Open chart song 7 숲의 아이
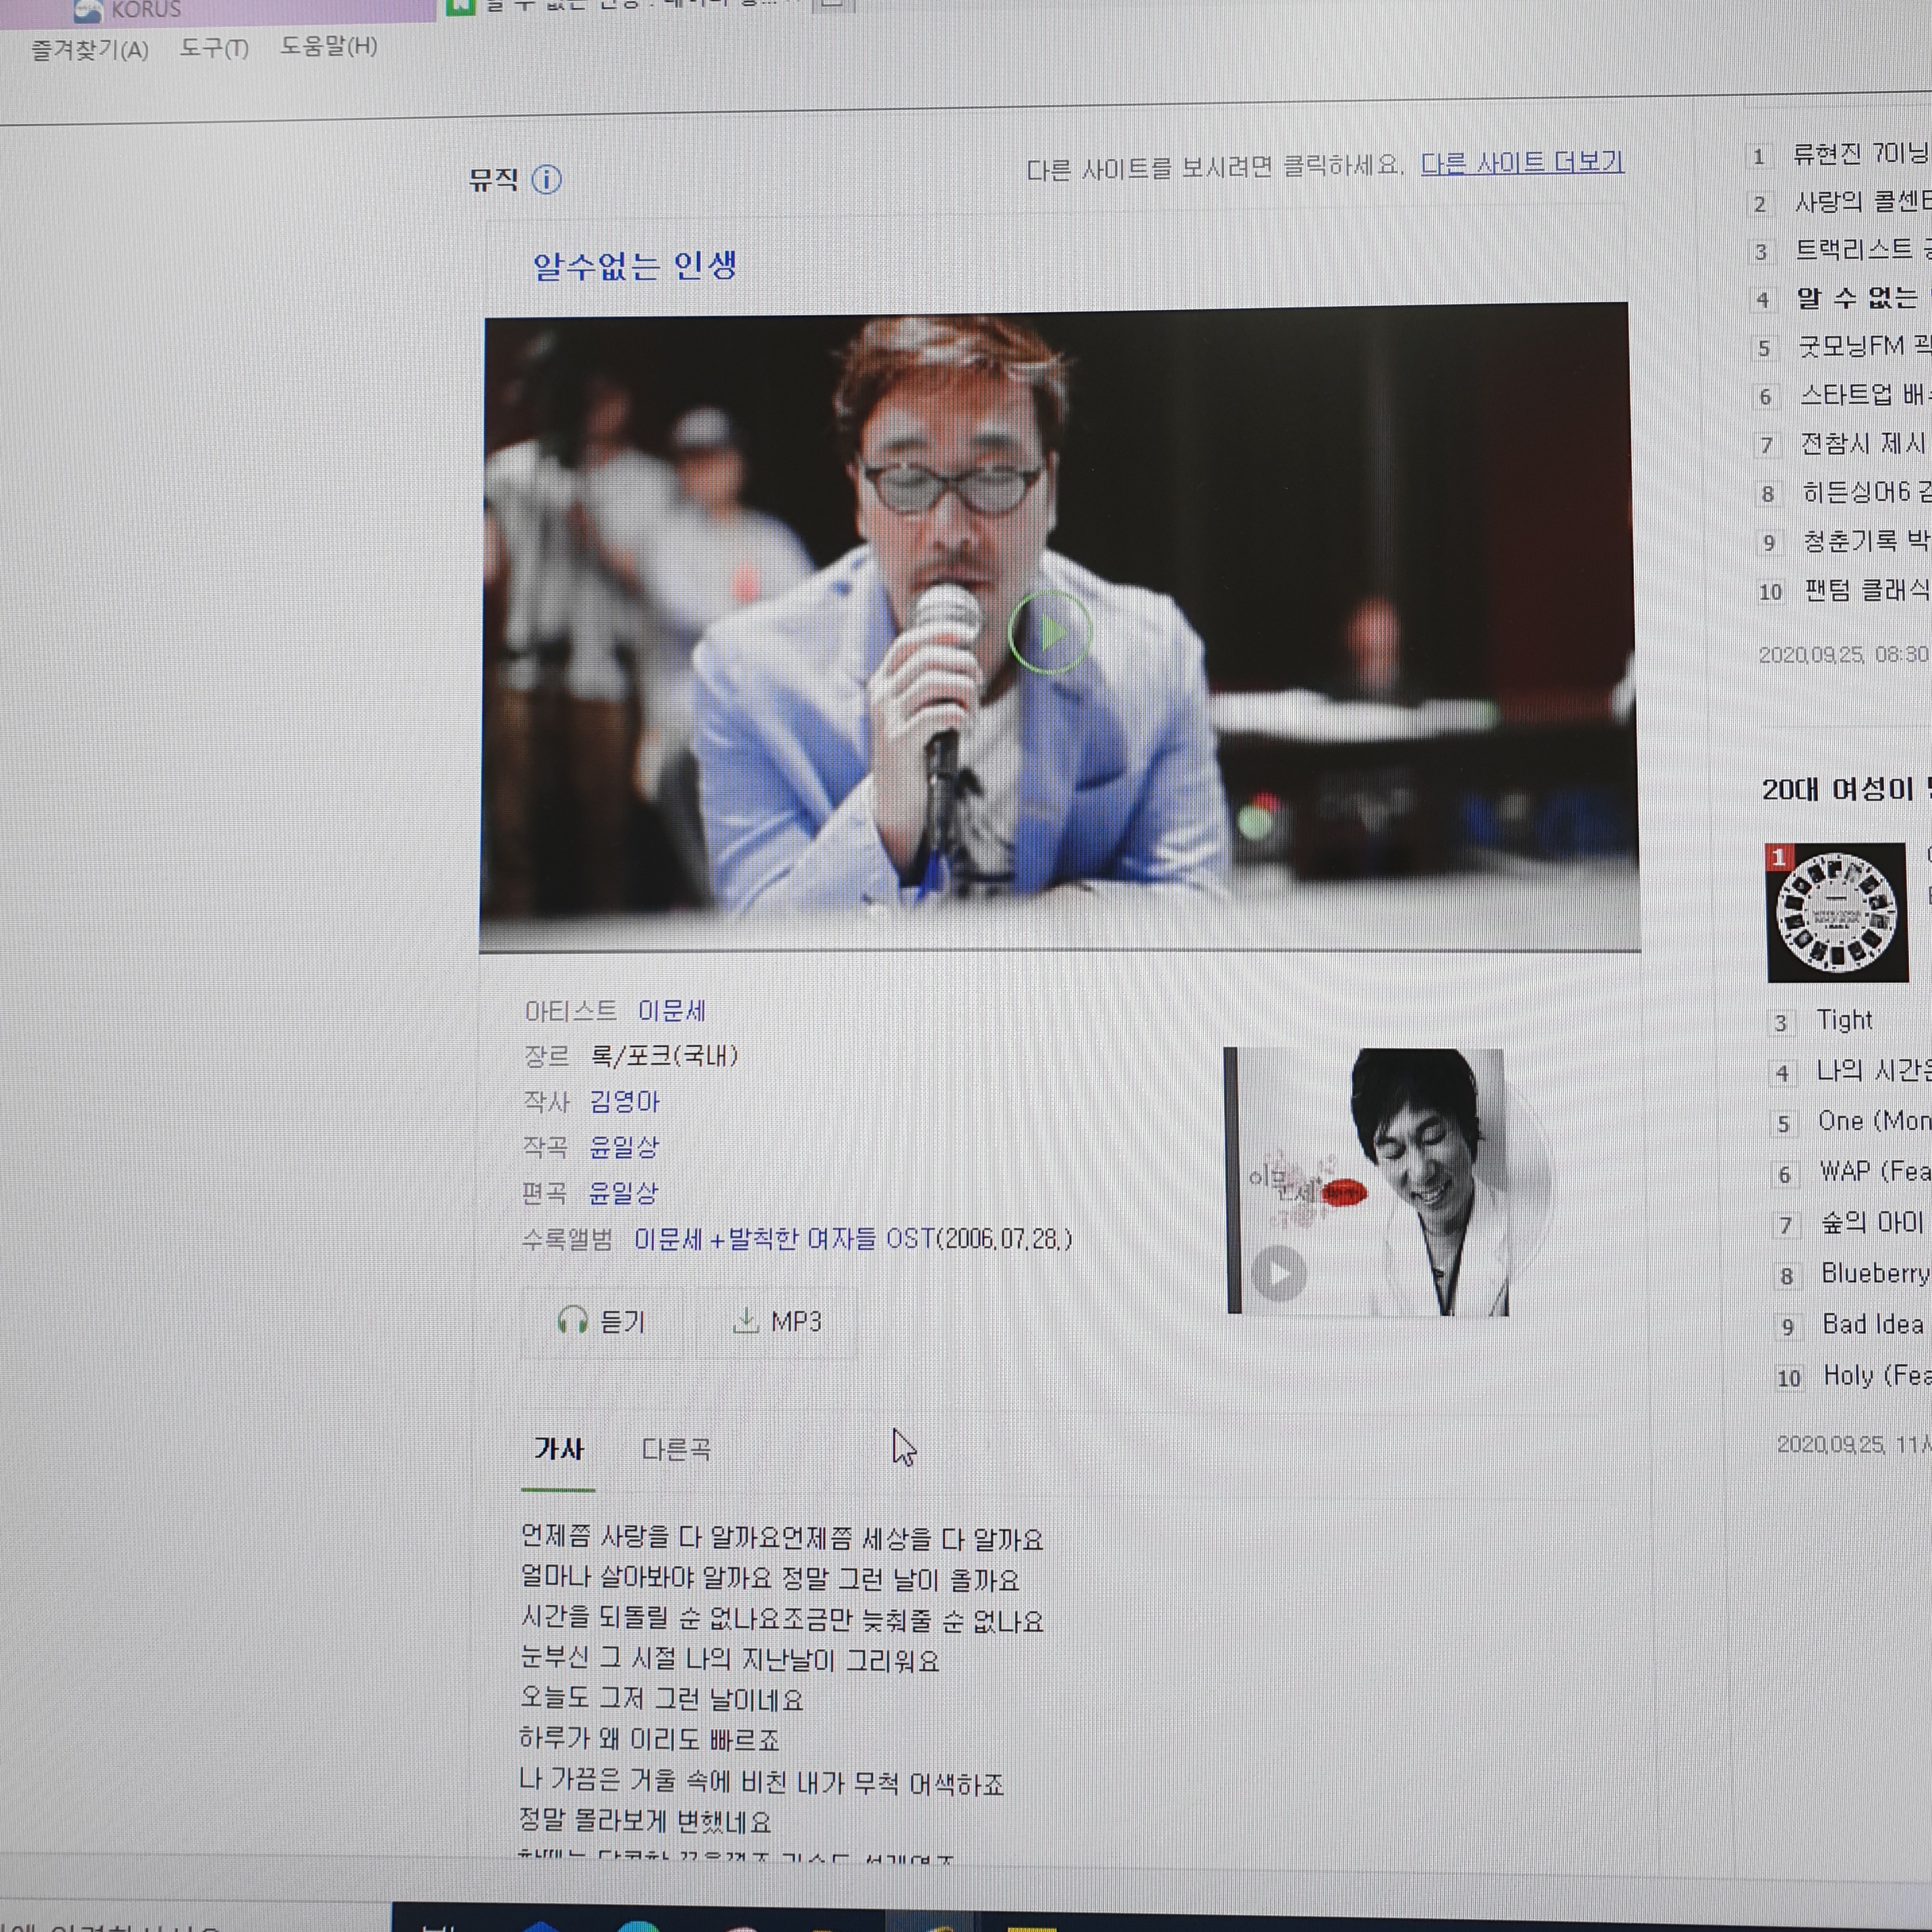1932x1932 pixels. [1872, 1222]
